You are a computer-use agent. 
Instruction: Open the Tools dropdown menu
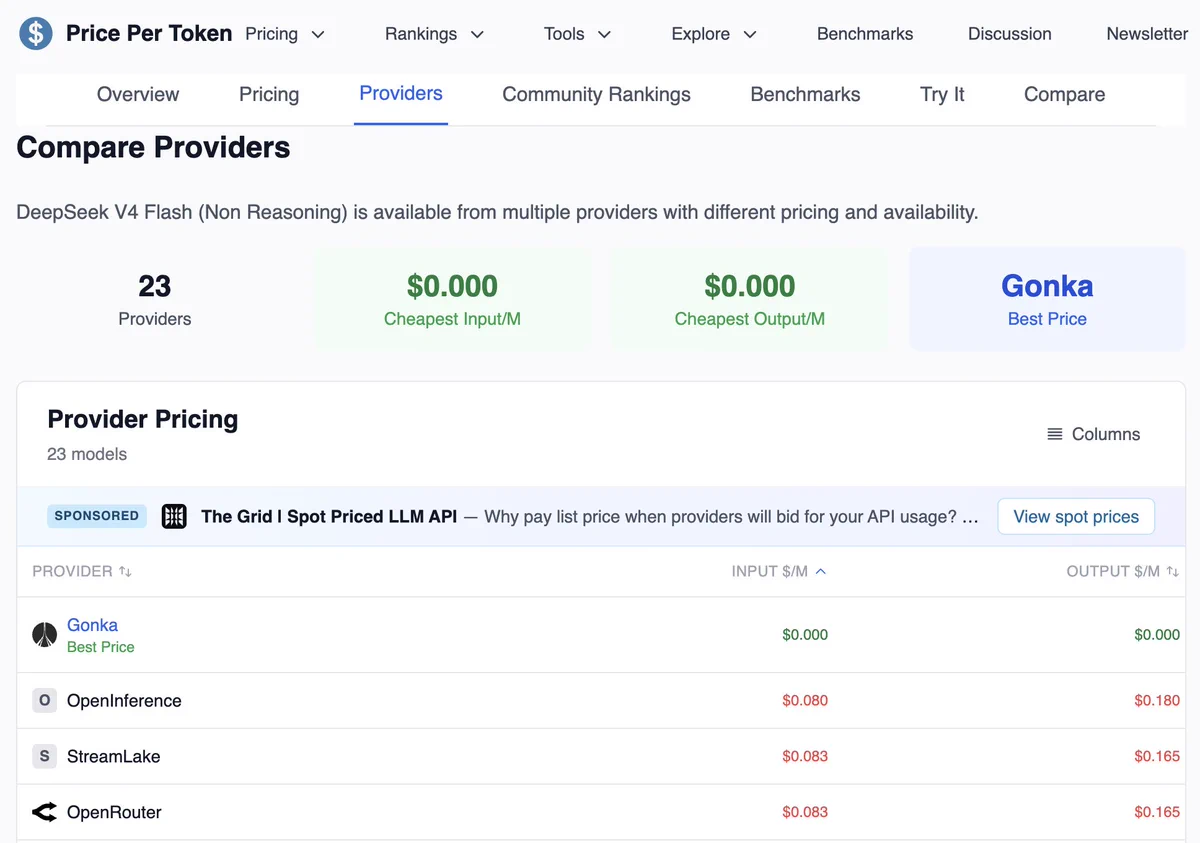(577, 34)
